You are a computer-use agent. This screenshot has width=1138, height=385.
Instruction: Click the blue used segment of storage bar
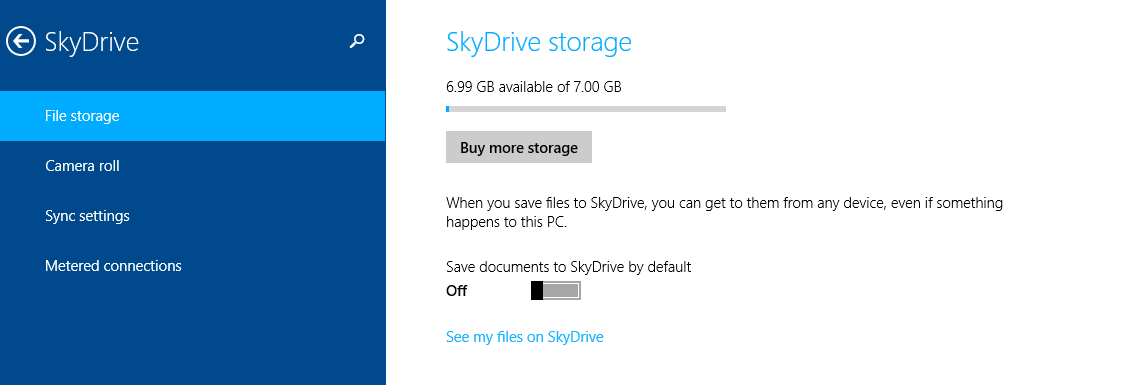448,109
